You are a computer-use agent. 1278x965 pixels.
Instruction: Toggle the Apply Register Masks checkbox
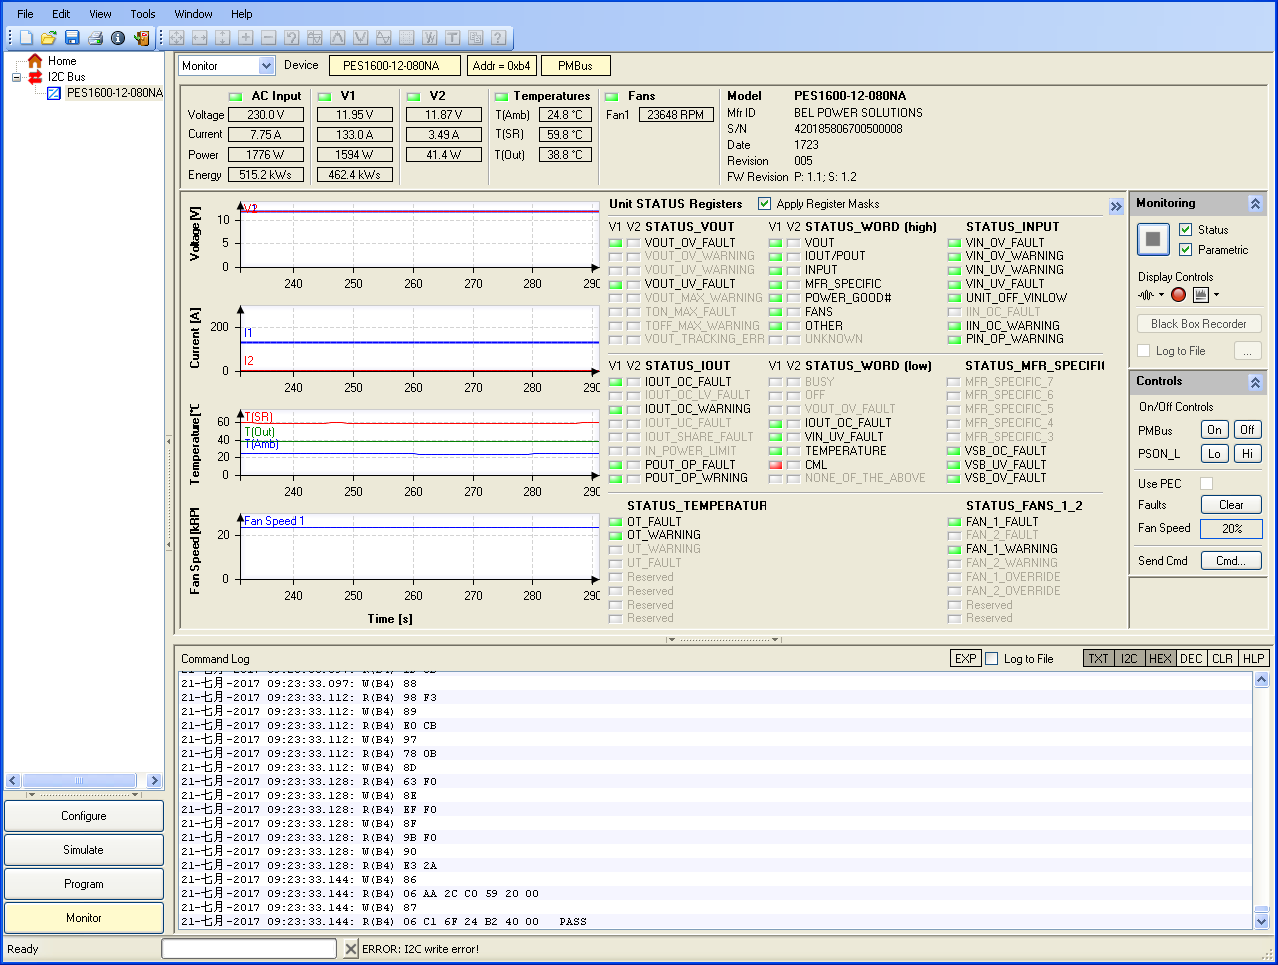pyautogui.click(x=765, y=204)
